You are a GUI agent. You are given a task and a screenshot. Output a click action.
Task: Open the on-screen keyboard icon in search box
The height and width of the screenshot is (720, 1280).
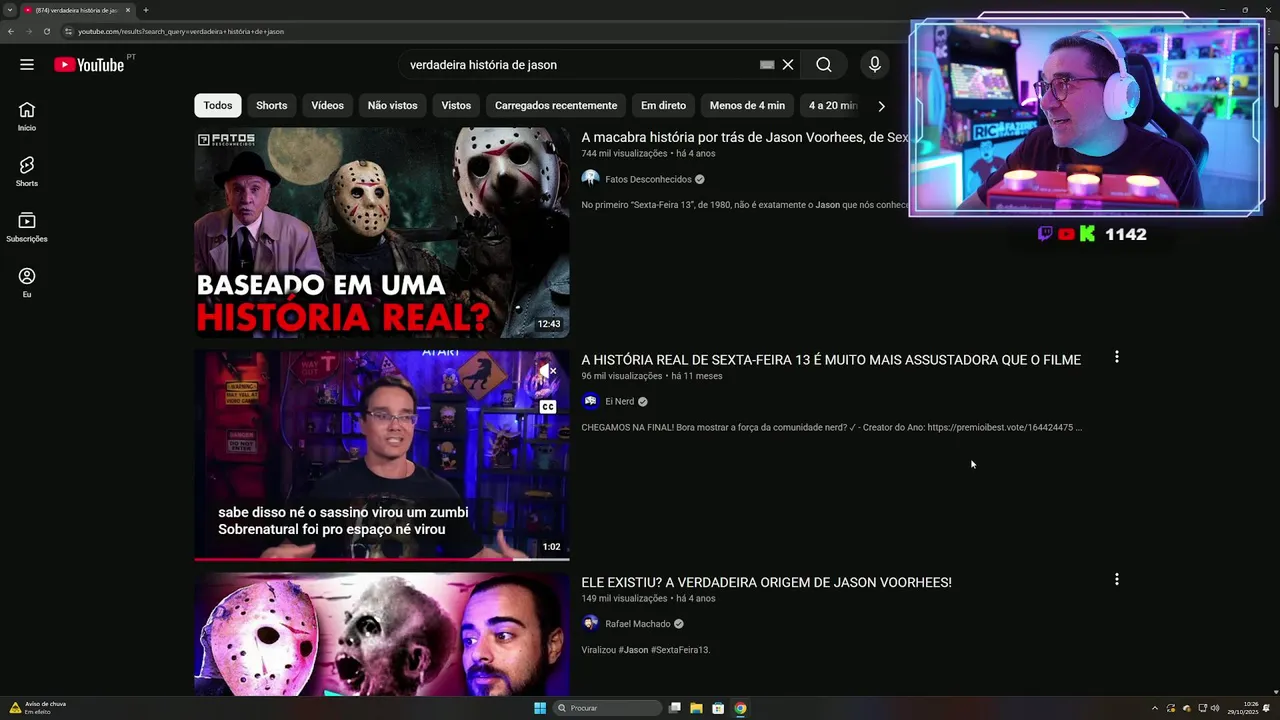pyautogui.click(x=767, y=65)
